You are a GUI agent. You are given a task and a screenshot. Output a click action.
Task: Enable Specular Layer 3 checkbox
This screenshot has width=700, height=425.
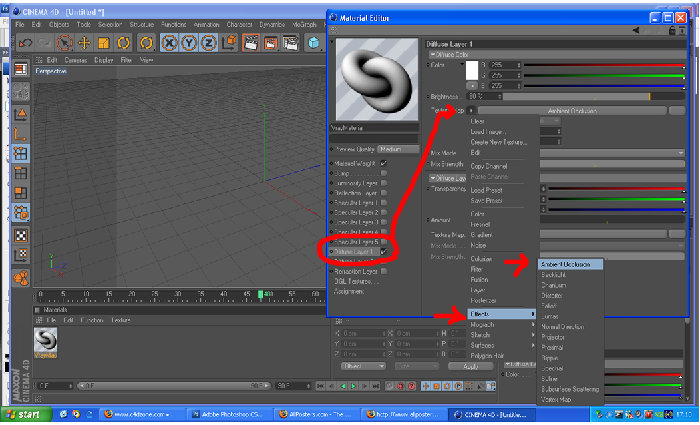pos(383,222)
